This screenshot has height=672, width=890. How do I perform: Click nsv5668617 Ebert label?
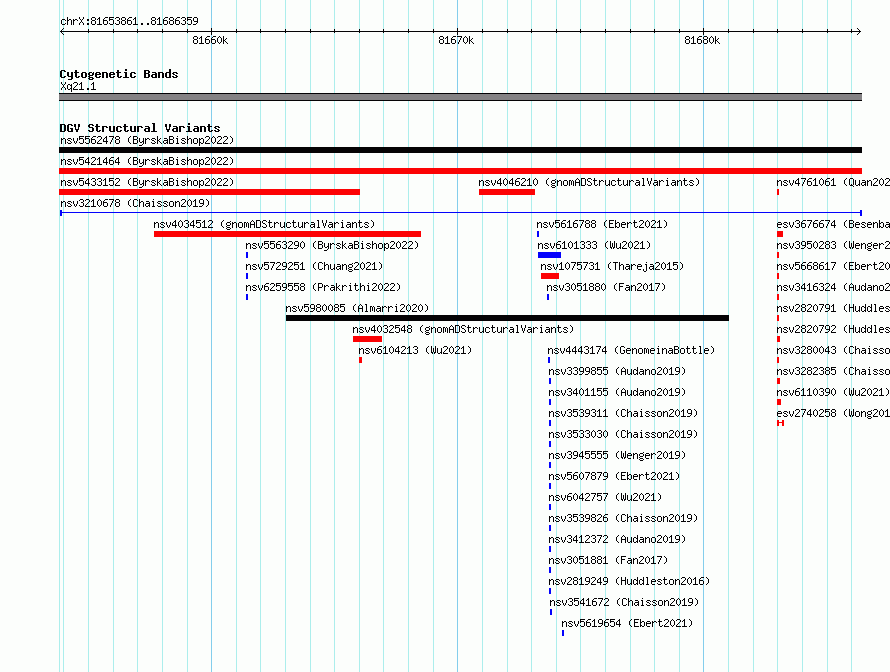(833, 266)
